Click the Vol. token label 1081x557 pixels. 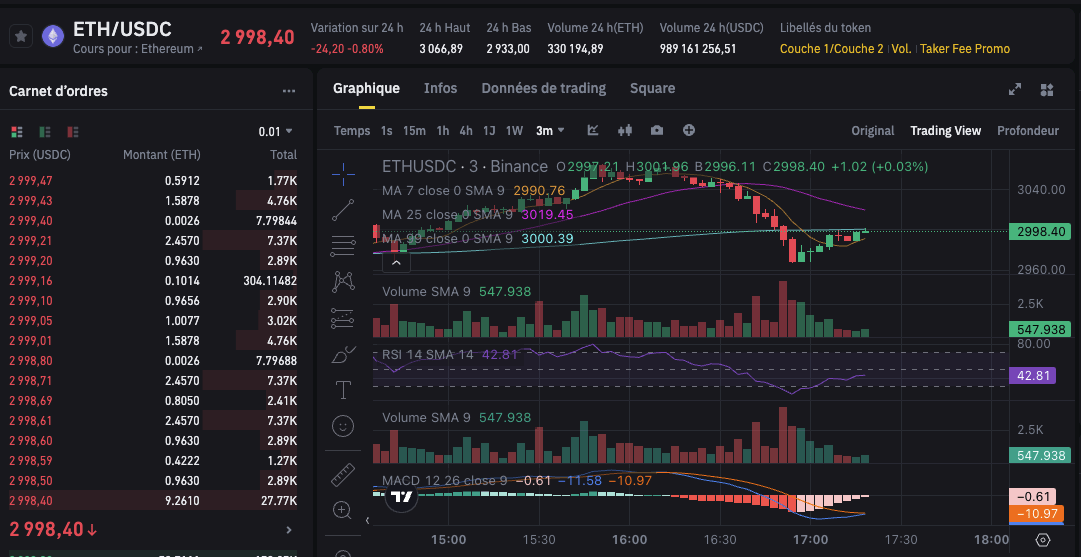tap(901, 49)
